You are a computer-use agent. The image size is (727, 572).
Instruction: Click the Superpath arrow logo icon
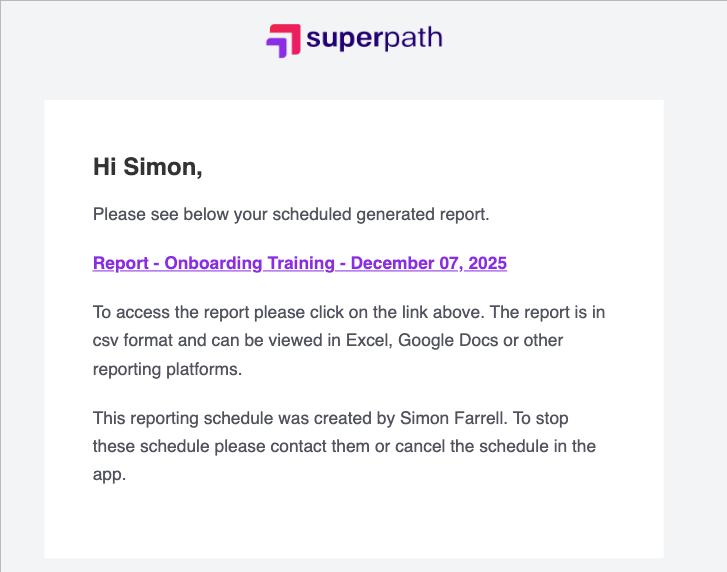point(284,40)
